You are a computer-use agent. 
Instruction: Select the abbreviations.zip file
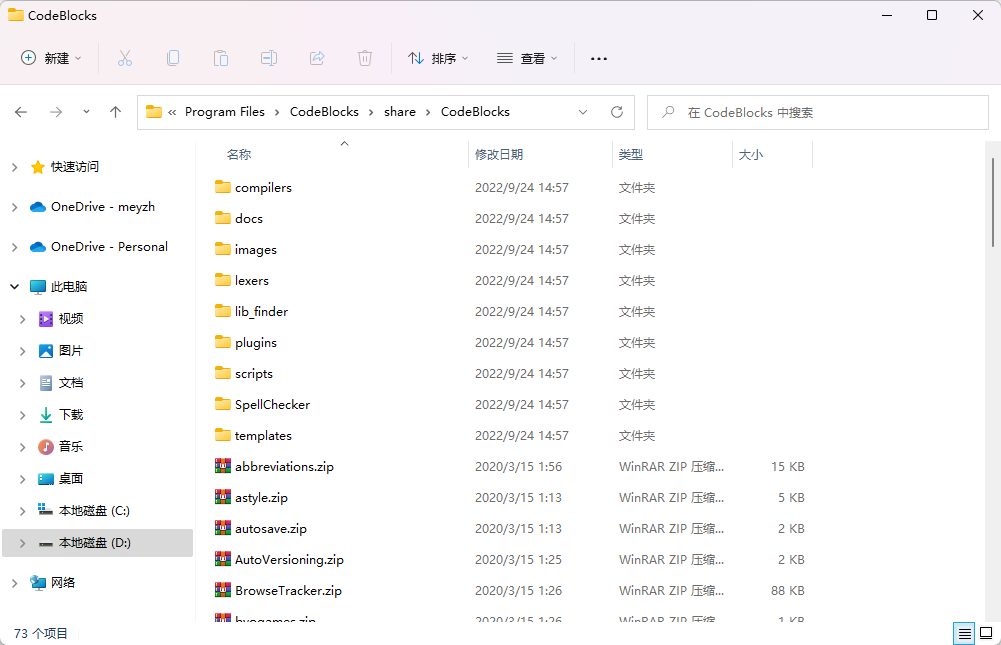point(284,466)
